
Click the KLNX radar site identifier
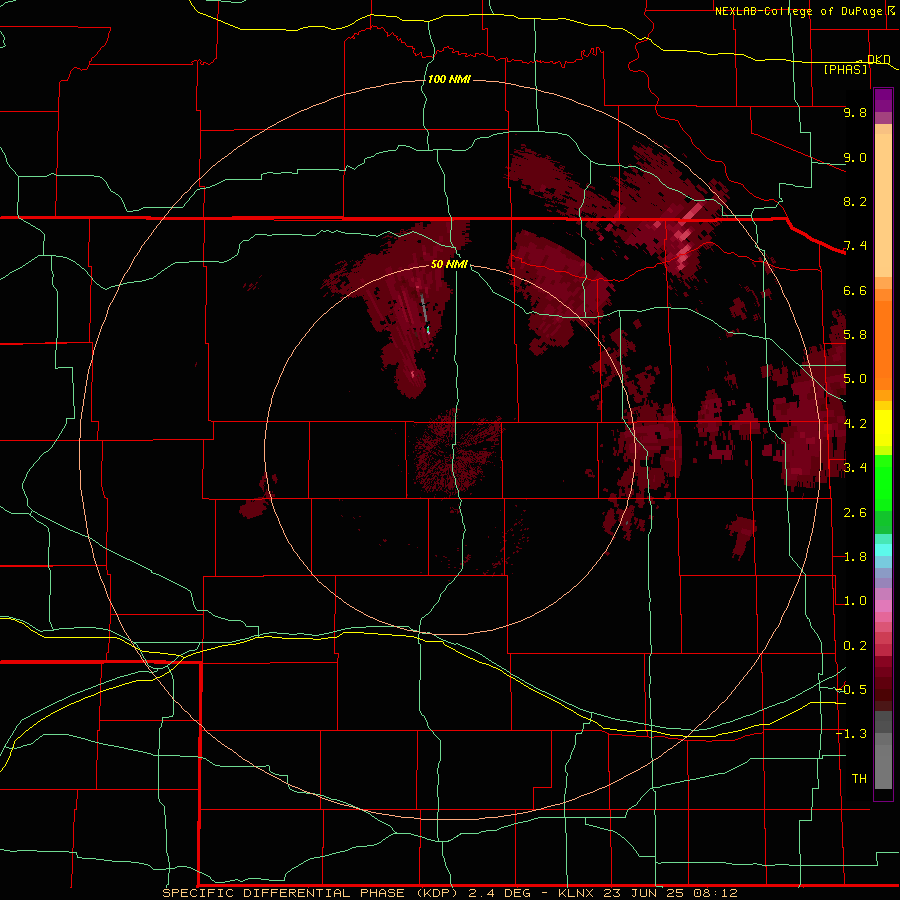tap(577, 893)
